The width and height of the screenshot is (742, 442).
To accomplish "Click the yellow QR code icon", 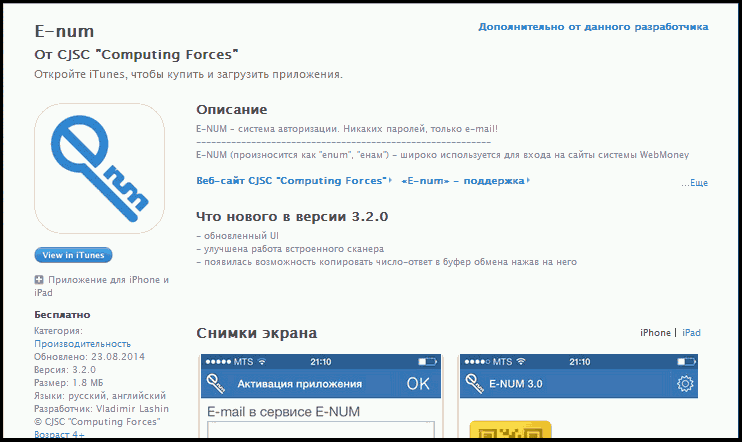I will (510, 430).
